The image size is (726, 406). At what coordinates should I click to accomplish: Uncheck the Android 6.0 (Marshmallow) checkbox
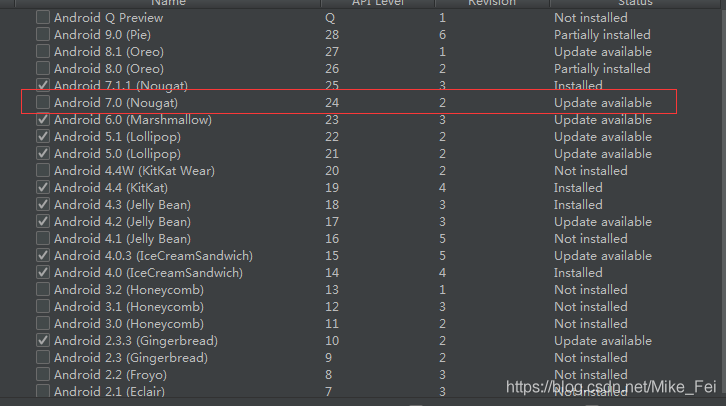click(x=43, y=120)
